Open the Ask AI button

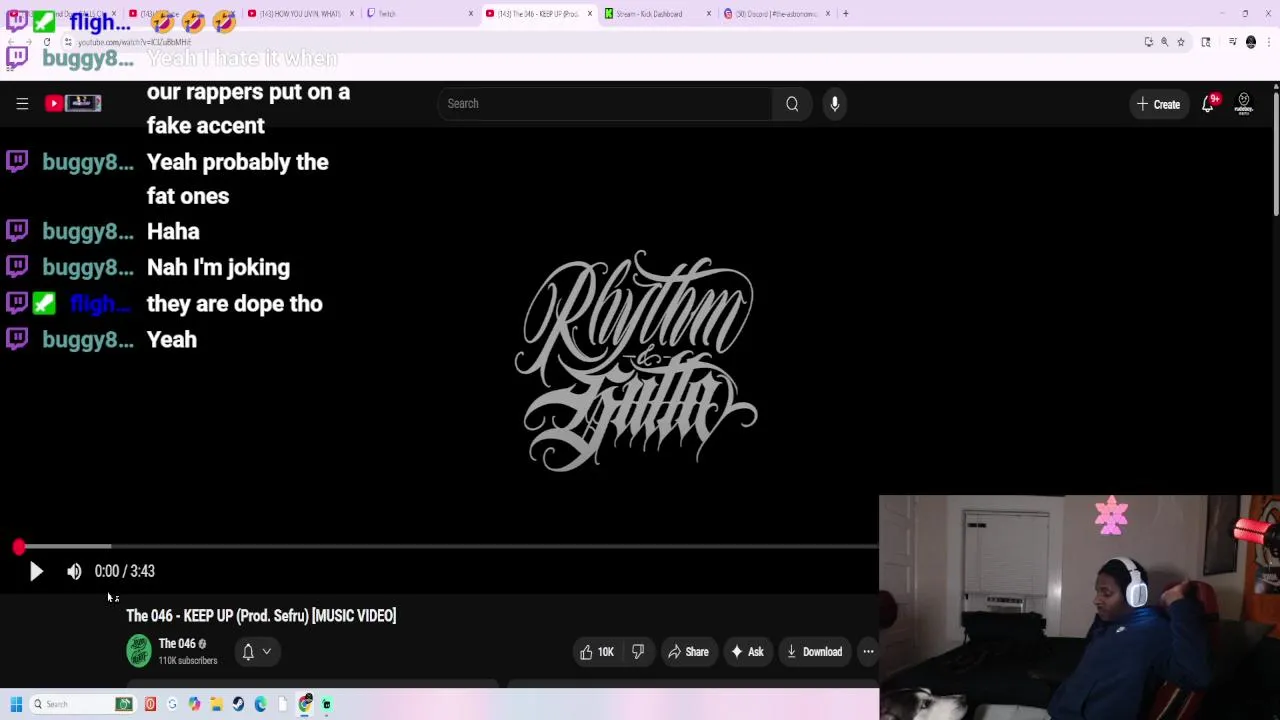point(747,652)
